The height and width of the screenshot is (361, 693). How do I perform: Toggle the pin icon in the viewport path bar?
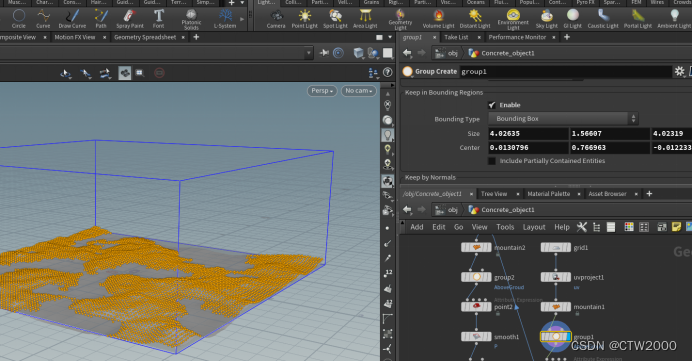click(x=324, y=53)
